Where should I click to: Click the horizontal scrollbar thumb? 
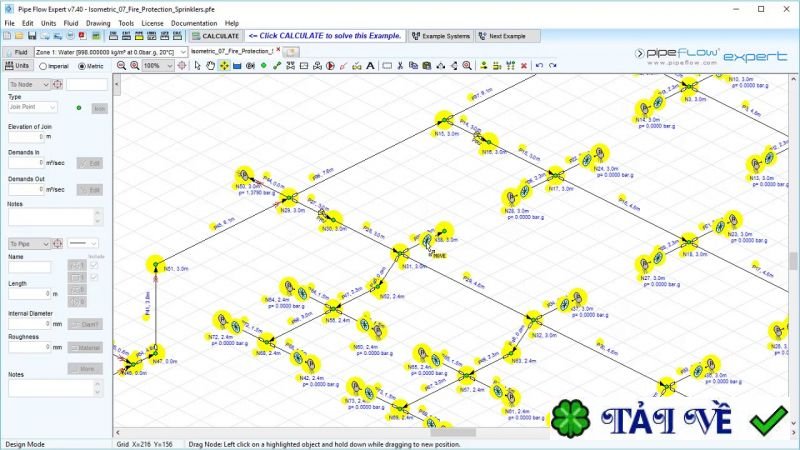click(453, 432)
